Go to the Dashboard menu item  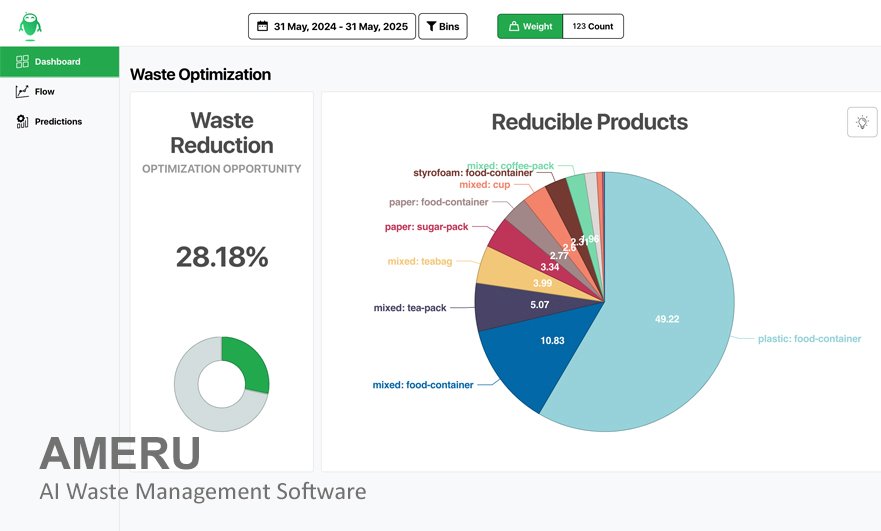pos(58,62)
